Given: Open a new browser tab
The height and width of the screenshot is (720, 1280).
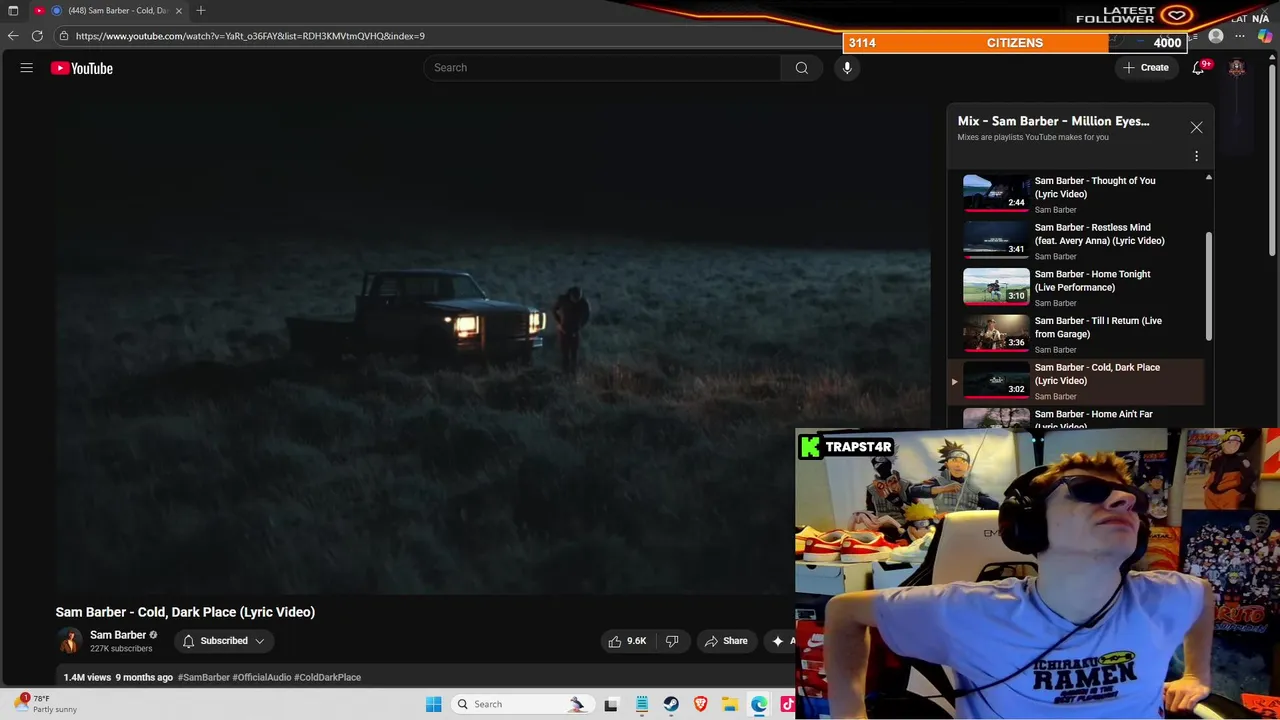Looking at the screenshot, I should 201,10.
